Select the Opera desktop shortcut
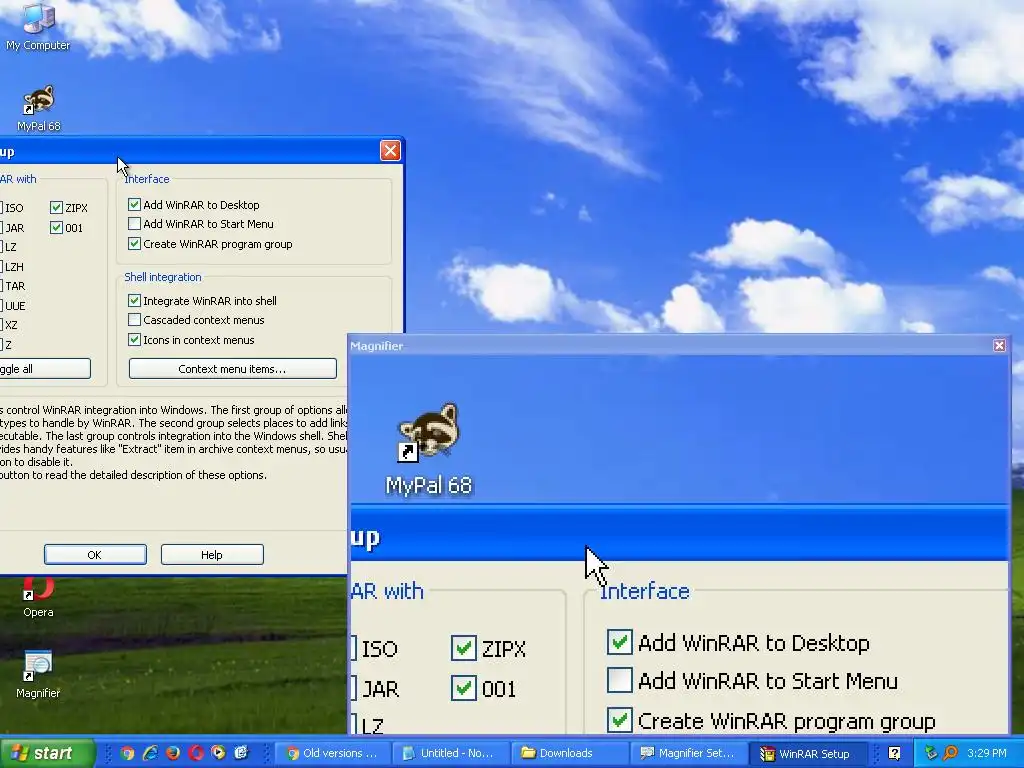 (38, 597)
